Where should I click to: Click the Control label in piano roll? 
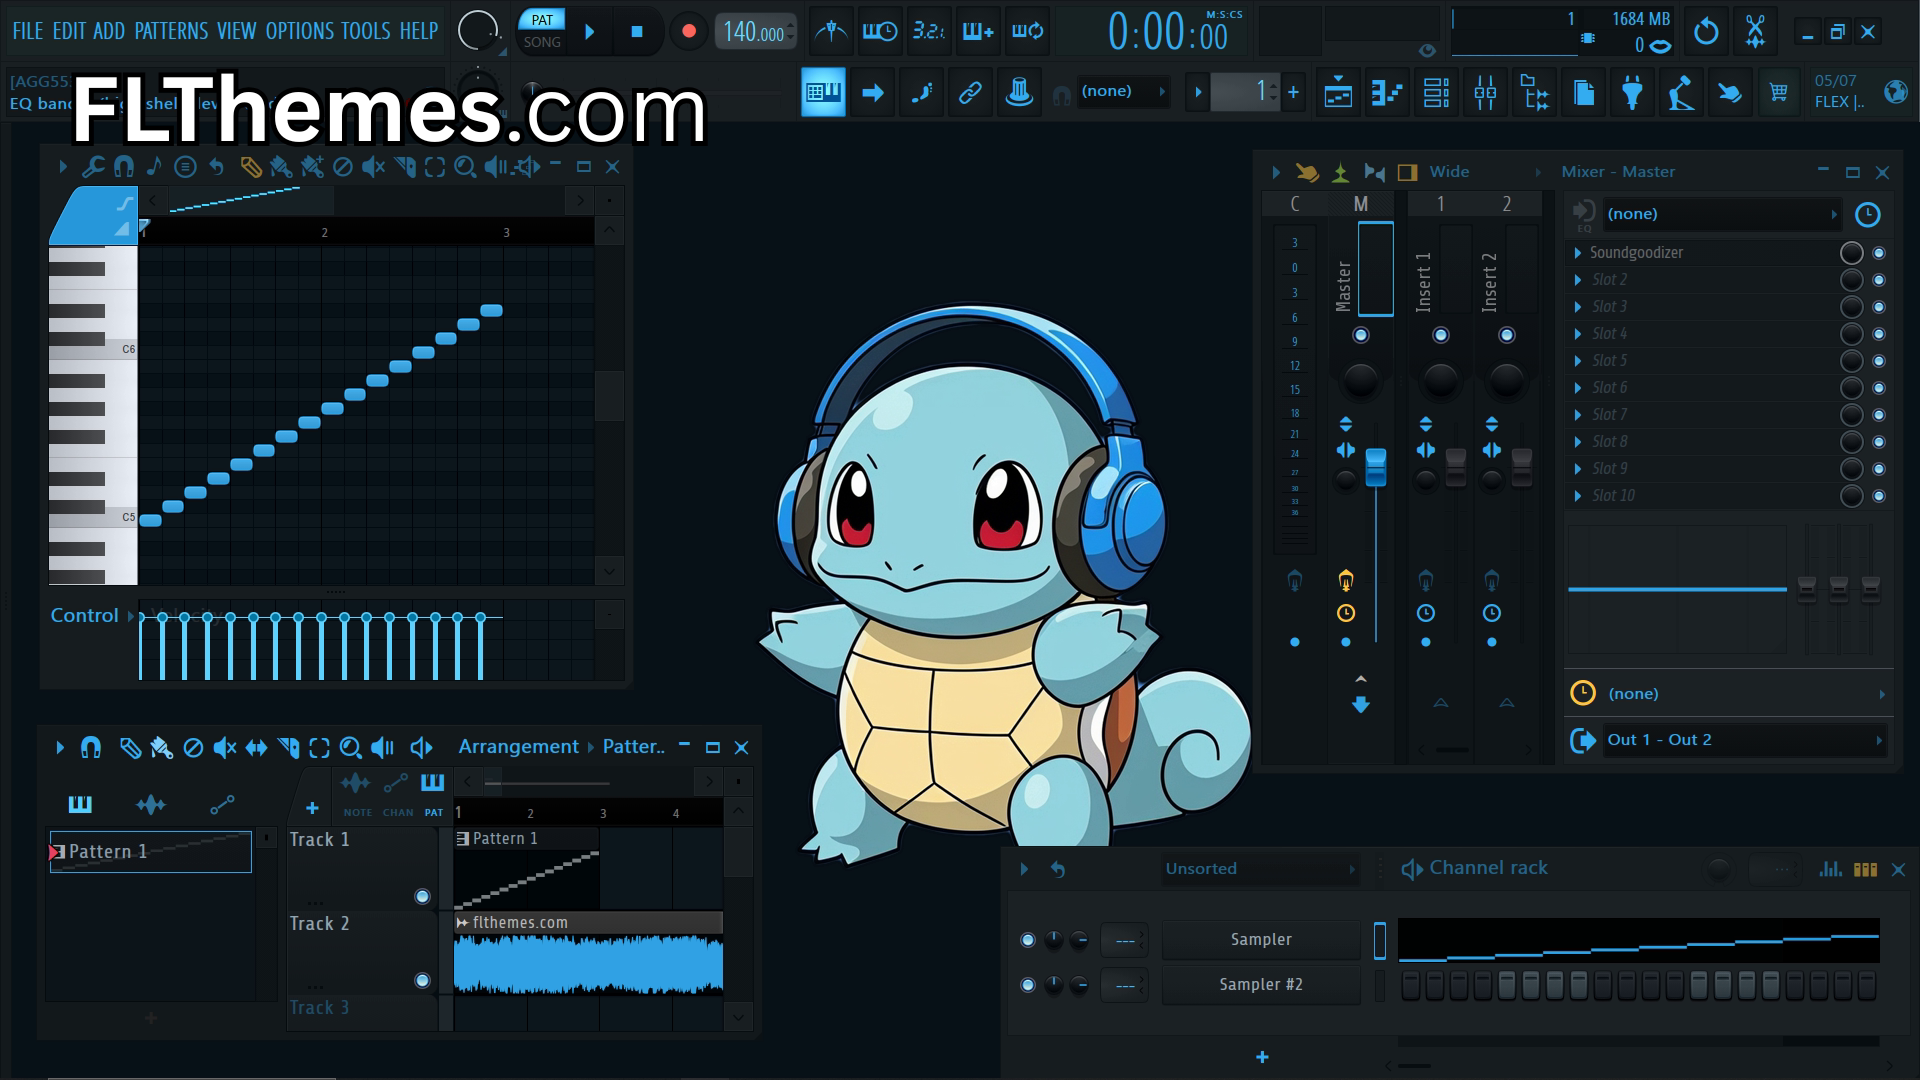pyautogui.click(x=84, y=616)
